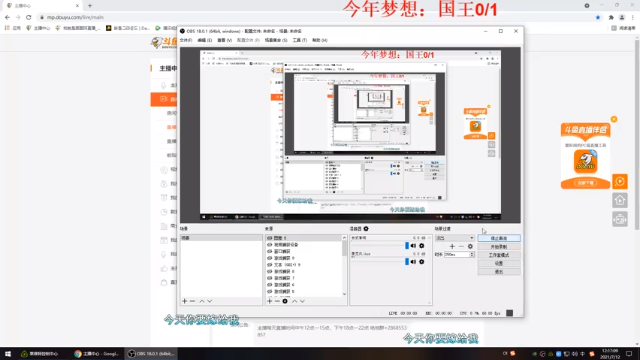
Task: Bookmark this page with the star icon
Action: tap(598, 17)
